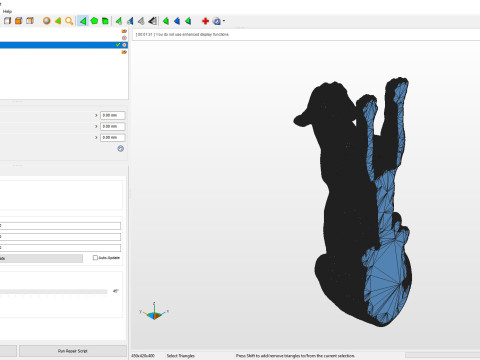The image size is (480, 360).
Task: Select the highlighted Select Triangles tool
Action: point(82,21)
